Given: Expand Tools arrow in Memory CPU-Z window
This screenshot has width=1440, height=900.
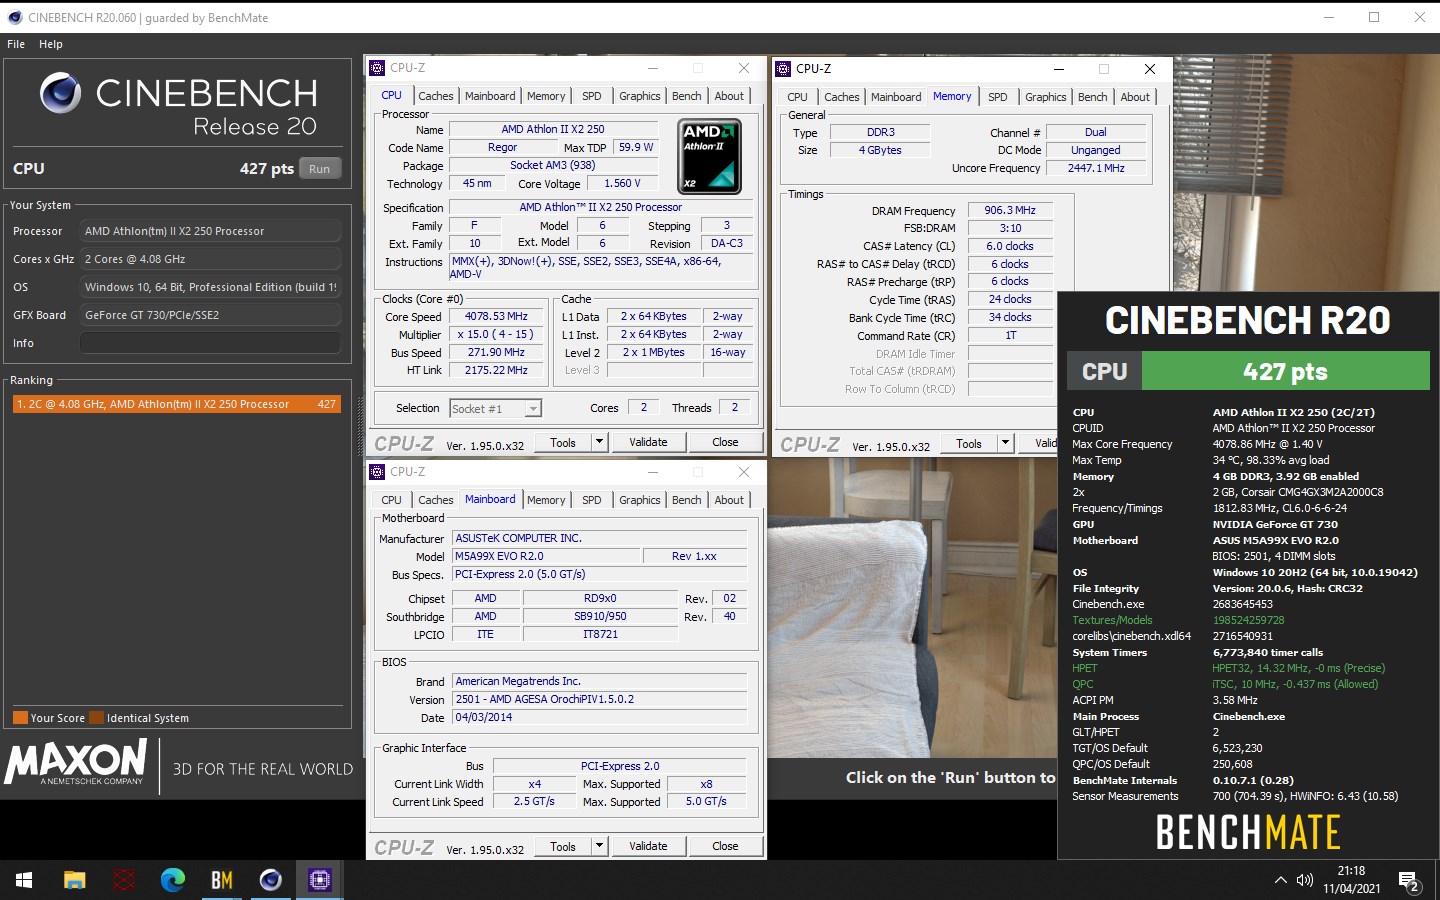Looking at the screenshot, I should tap(1006, 443).
